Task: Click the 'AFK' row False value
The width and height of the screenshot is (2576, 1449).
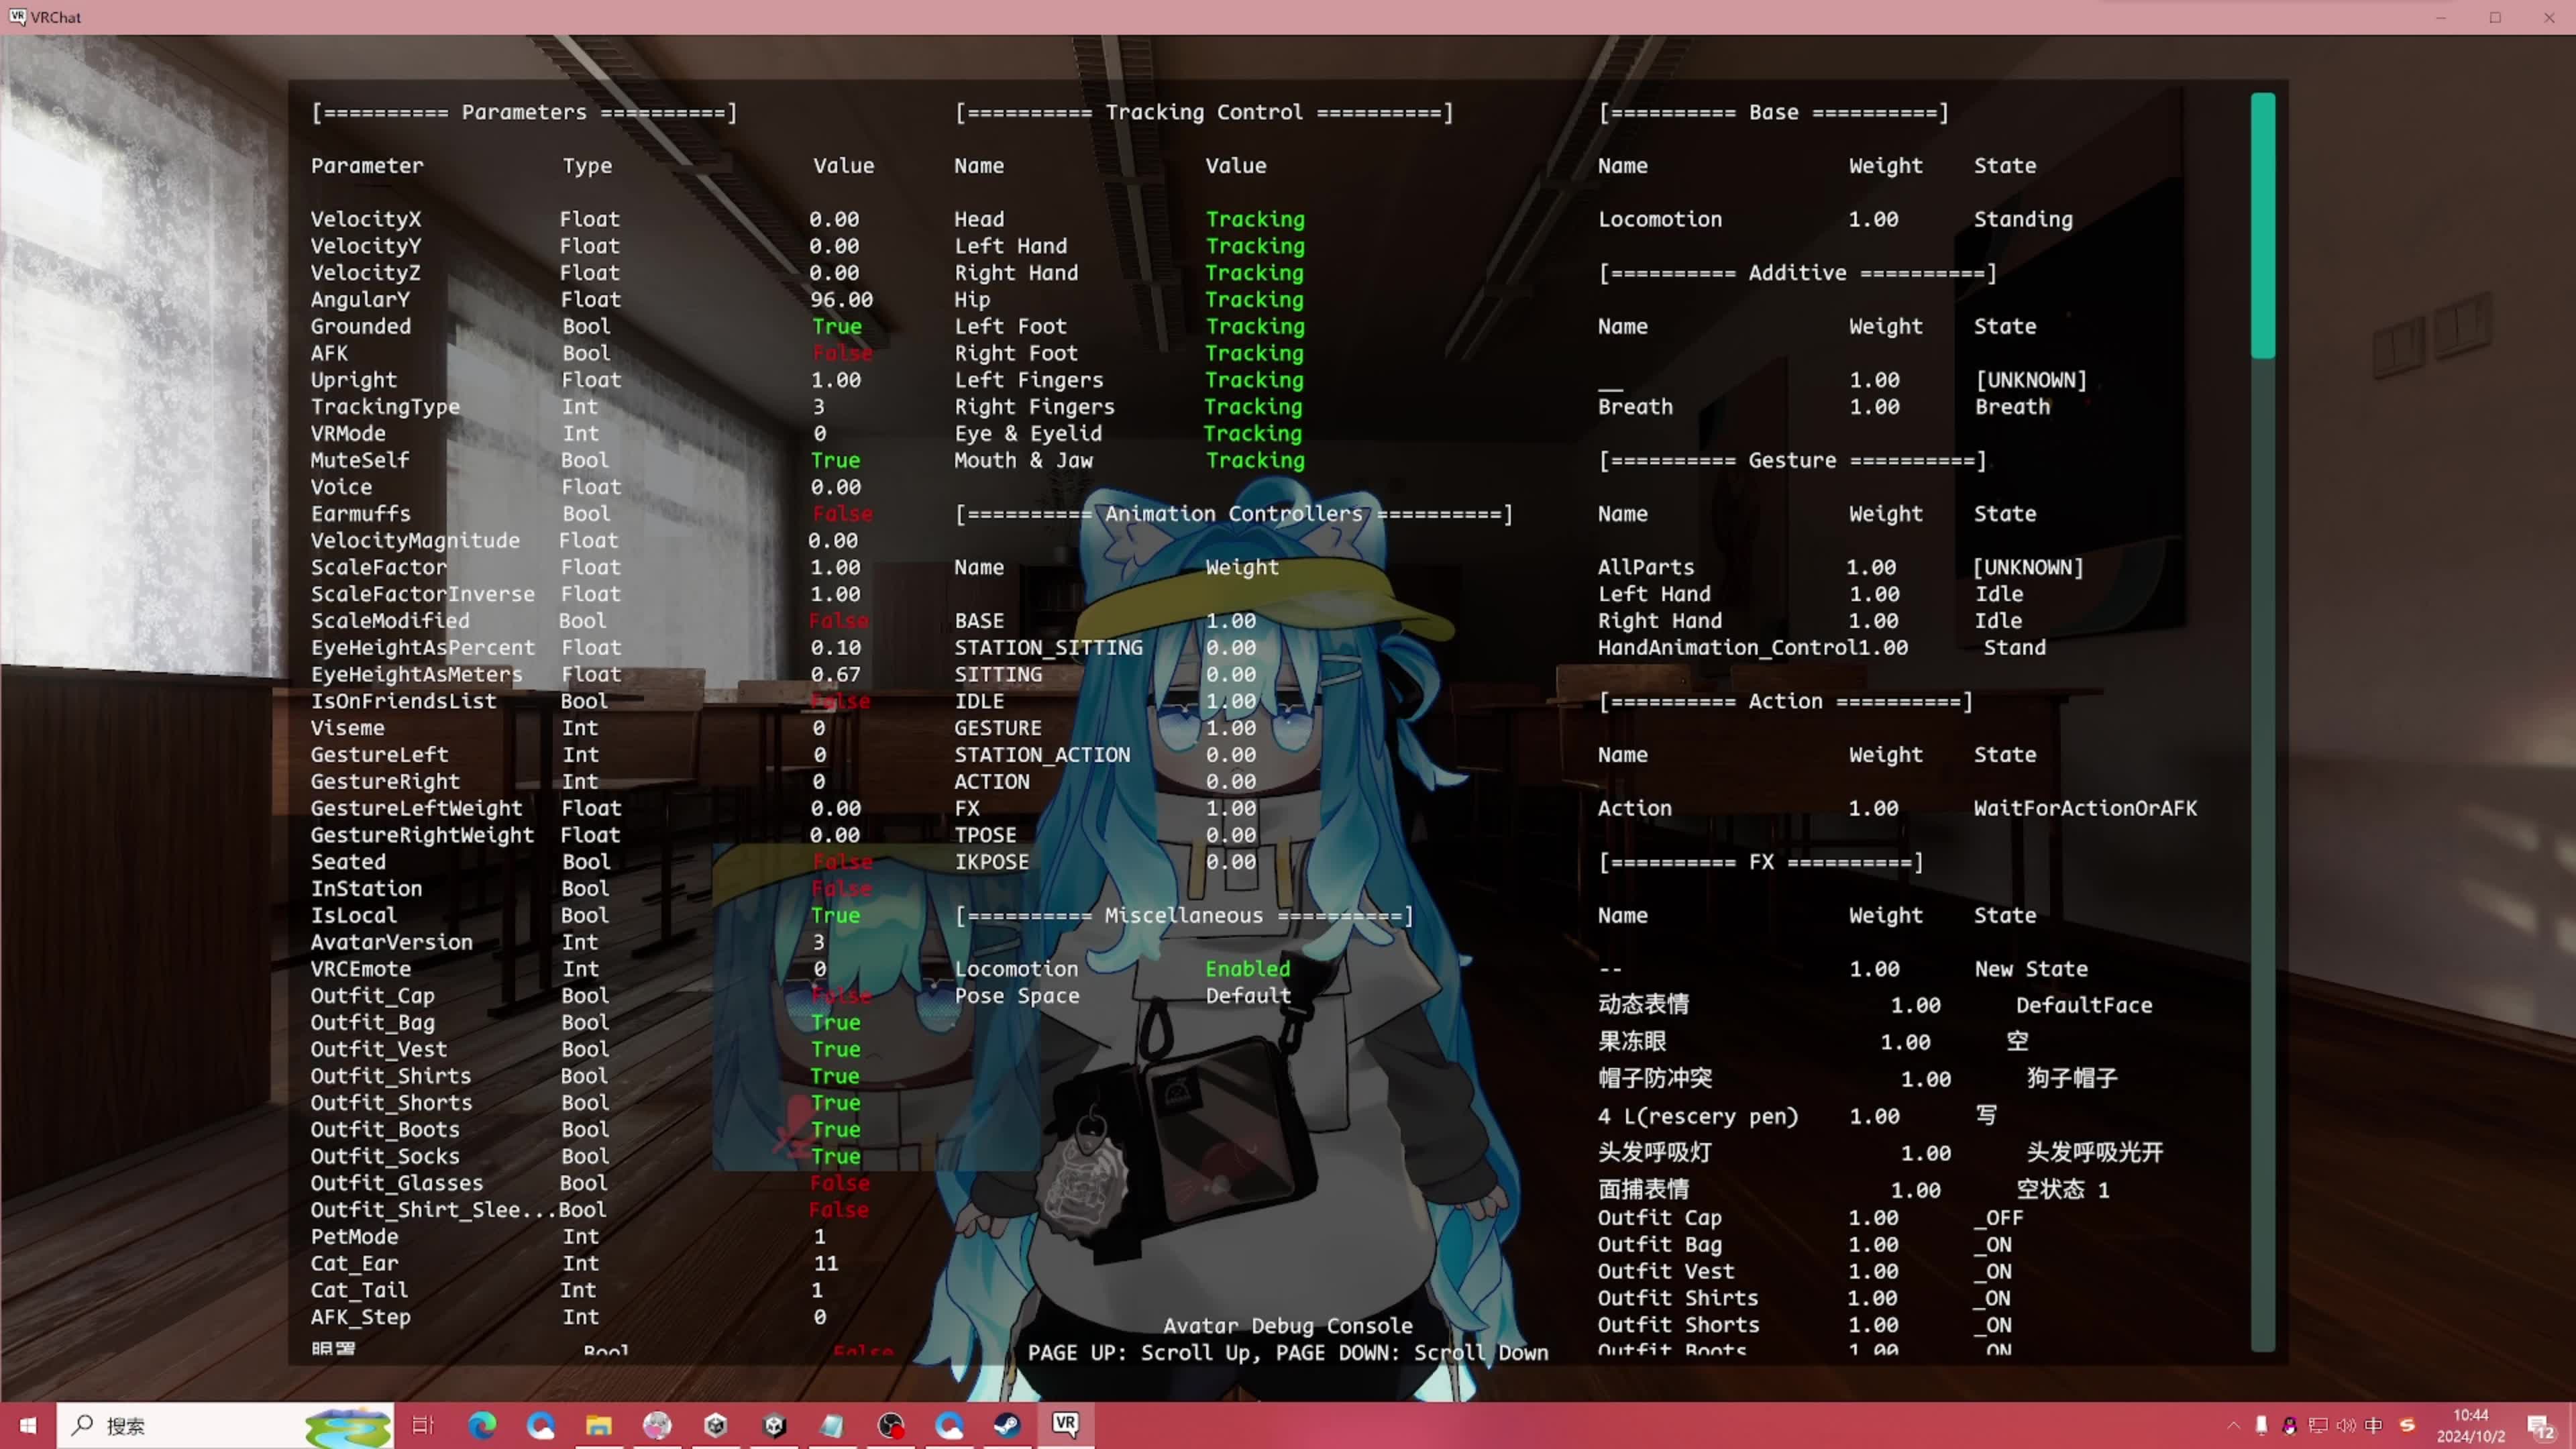Action: pos(843,353)
